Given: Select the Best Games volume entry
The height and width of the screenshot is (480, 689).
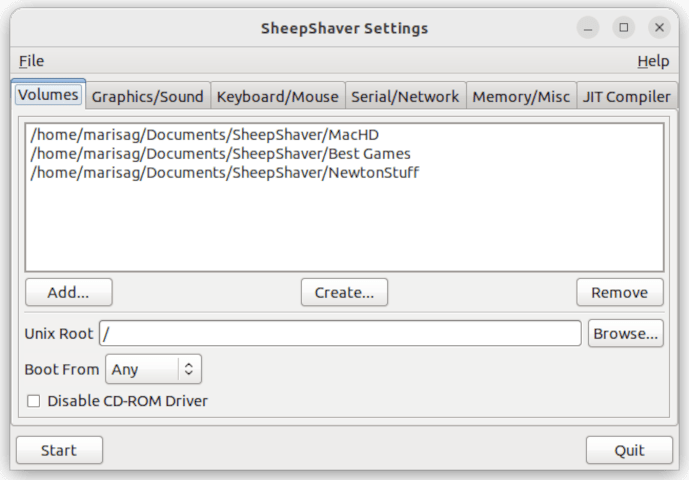Looking at the screenshot, I should pos(344,153).
